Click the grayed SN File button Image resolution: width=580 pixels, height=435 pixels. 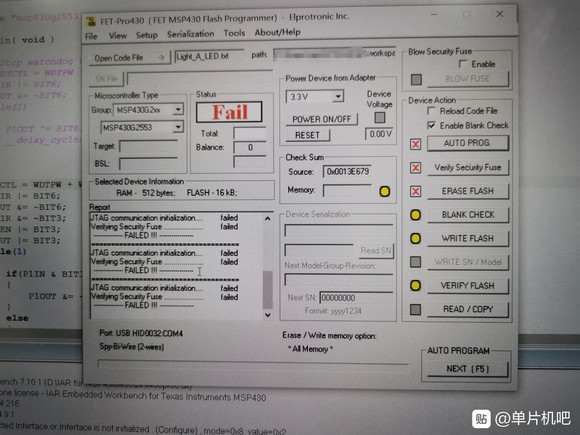pyautogui.click(x=106, y=79)
